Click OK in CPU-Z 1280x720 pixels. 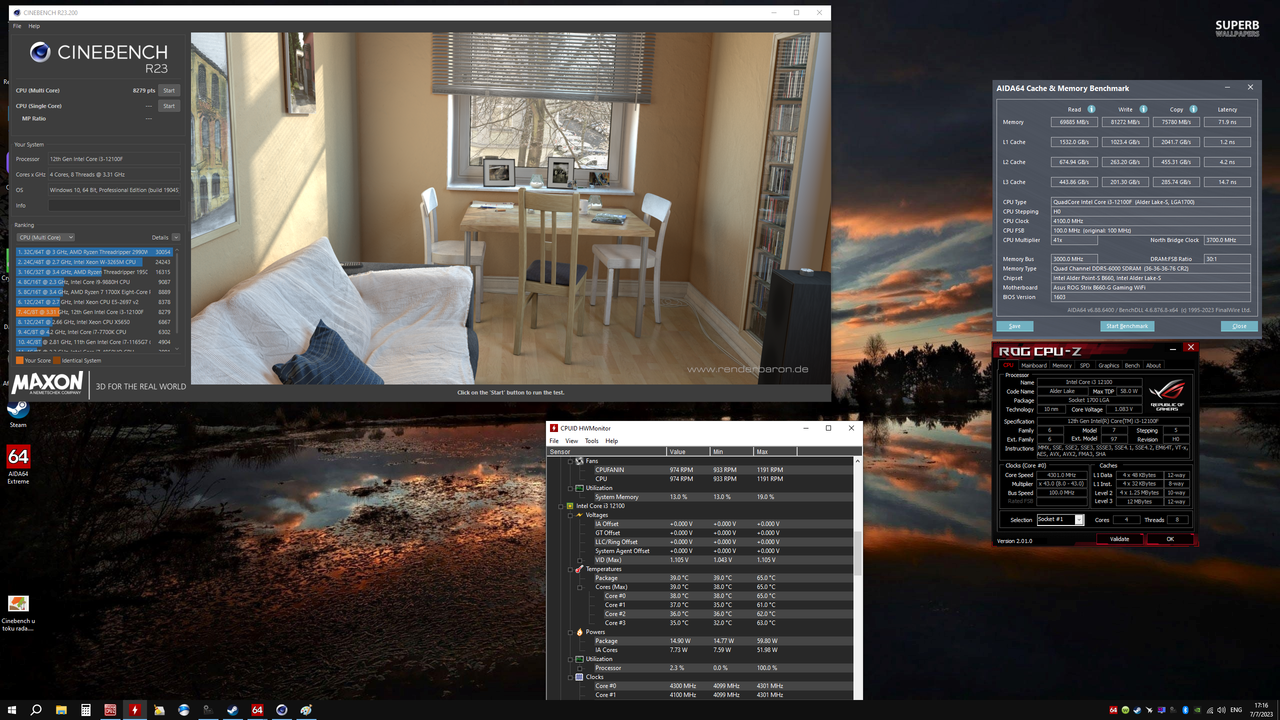(x=1170, y=539)
